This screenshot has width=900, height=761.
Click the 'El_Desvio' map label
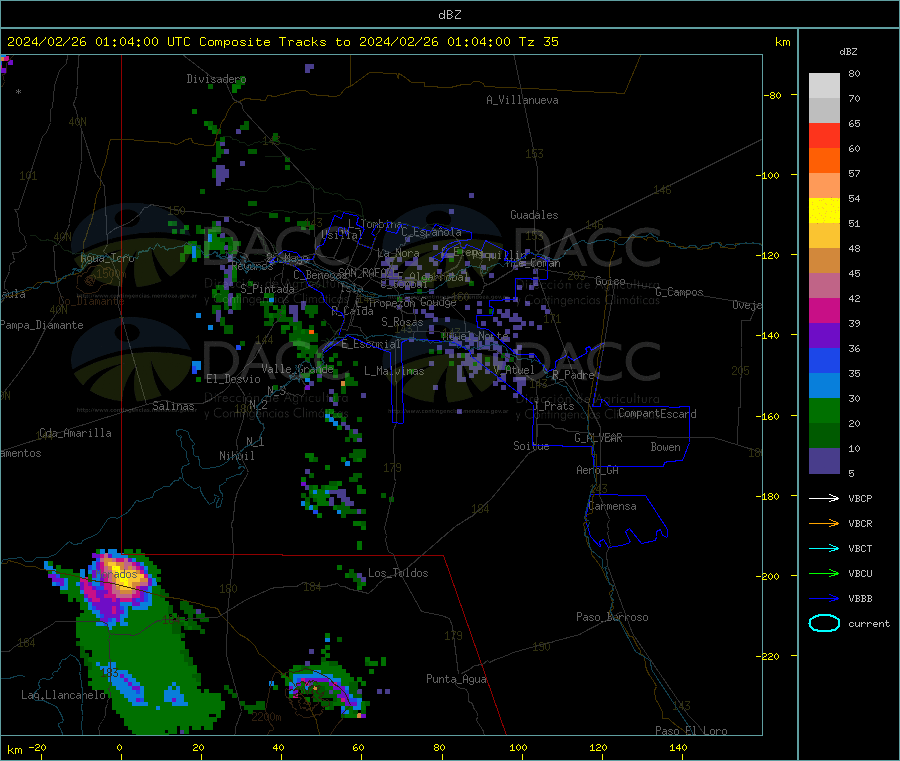click(233, 379)
